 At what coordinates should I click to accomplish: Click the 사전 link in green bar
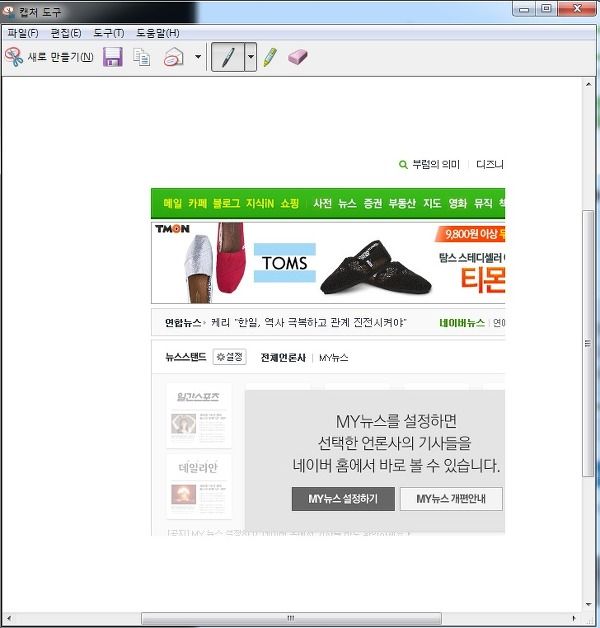tap(322, 203)
